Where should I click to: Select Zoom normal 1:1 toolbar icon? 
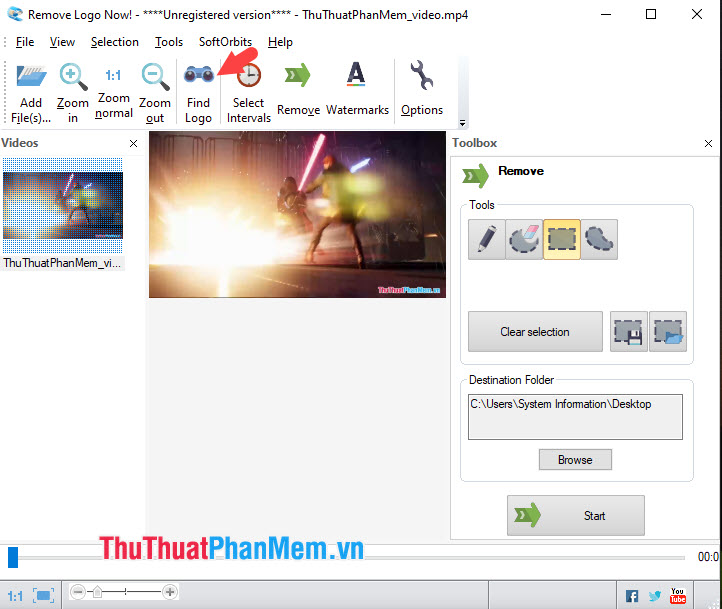tap(113, 75)
